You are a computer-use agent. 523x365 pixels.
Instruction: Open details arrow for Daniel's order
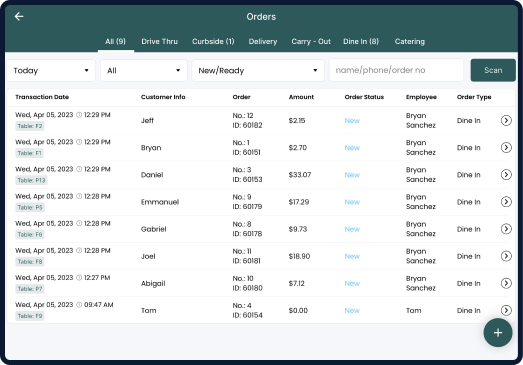pos(506,174)
